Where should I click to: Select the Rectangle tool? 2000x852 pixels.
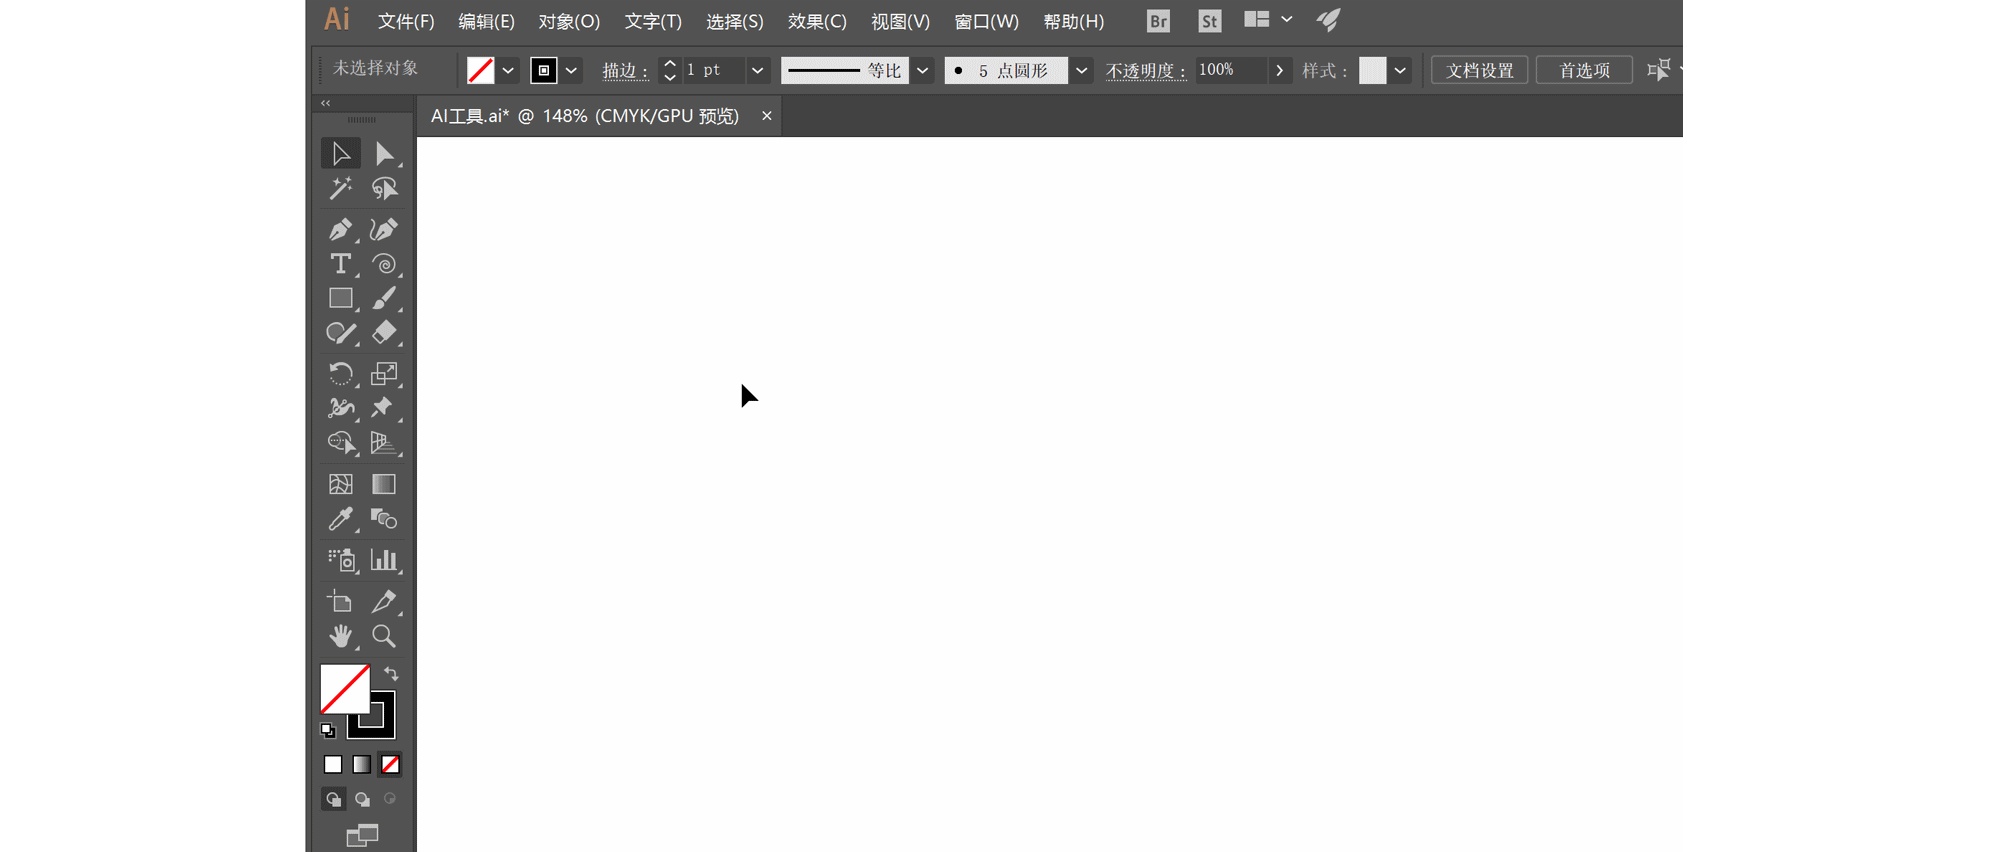click(341, 298)
